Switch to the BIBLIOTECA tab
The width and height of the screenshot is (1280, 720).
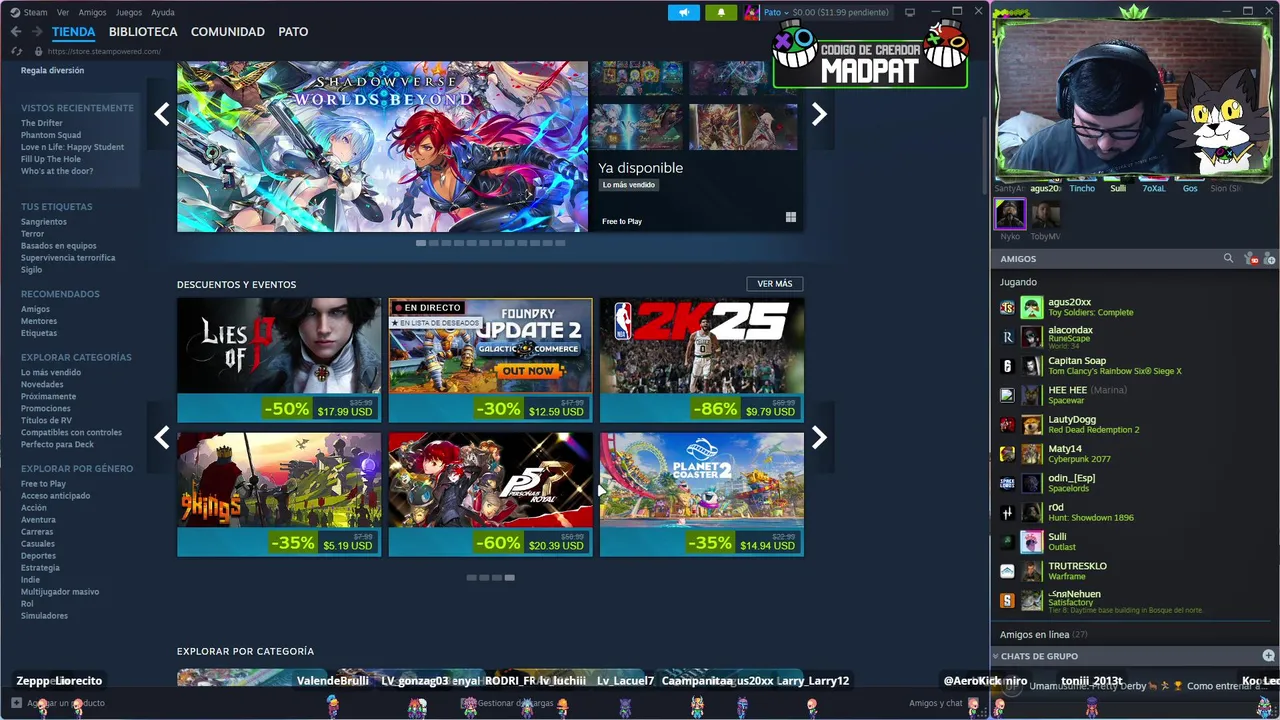(x=143, y=32)
